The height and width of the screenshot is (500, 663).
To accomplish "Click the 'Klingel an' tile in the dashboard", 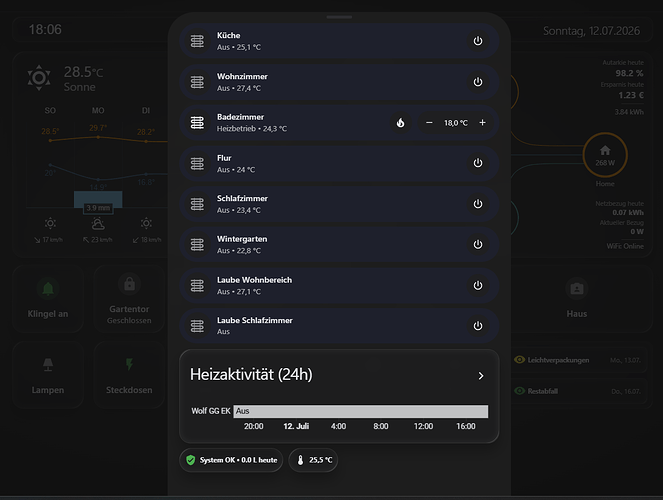I will pos(48,299).
